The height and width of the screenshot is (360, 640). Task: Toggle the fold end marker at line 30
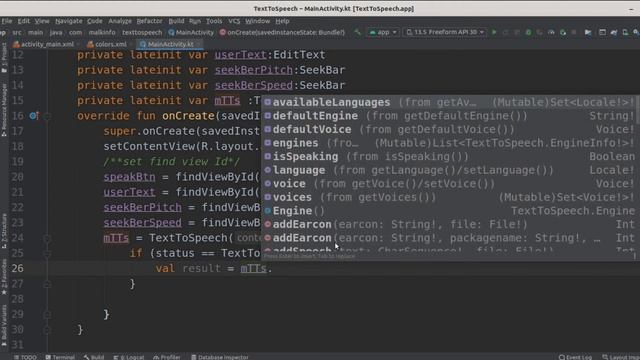click(47, 329)
